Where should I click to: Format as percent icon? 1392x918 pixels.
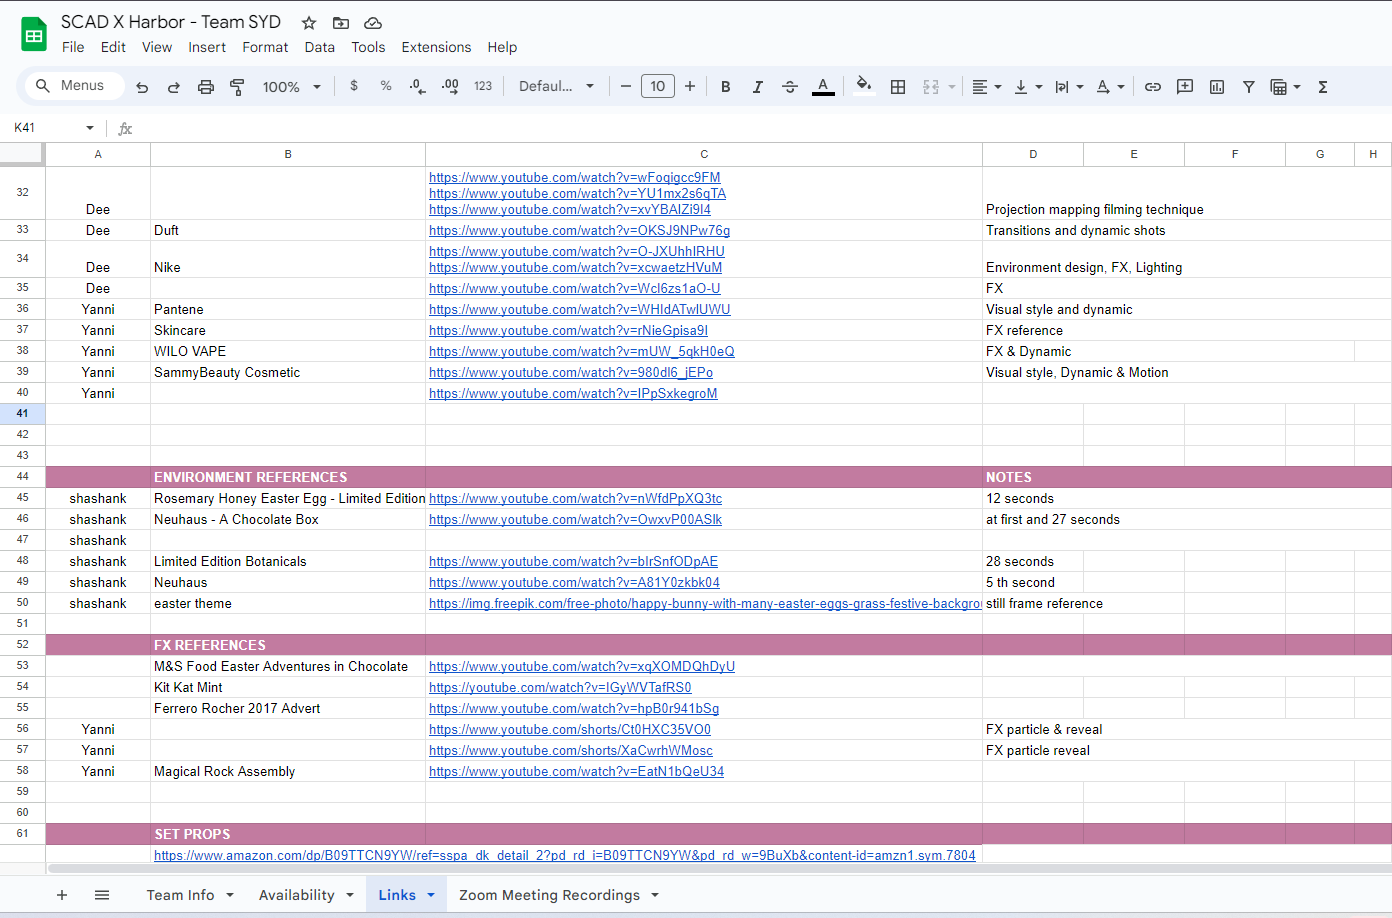[x=386, y=86]
